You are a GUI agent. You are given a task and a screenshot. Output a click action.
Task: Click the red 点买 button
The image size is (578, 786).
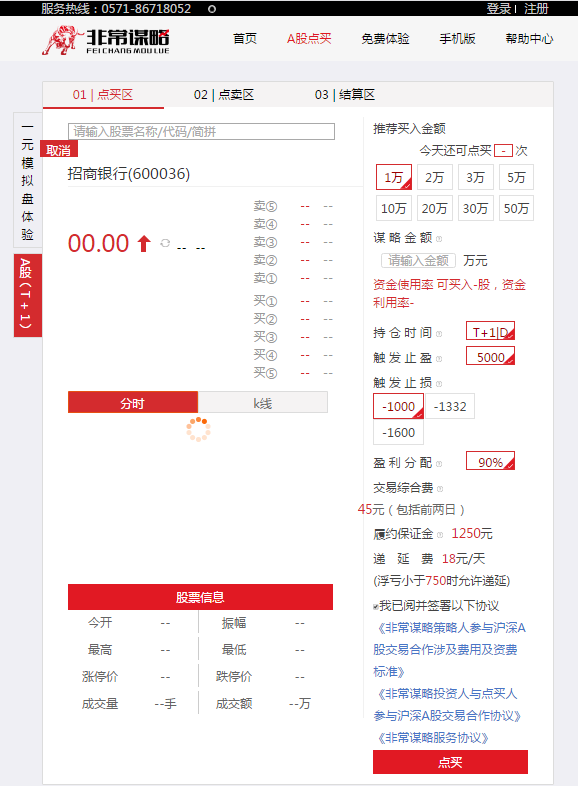pos(450,762)
